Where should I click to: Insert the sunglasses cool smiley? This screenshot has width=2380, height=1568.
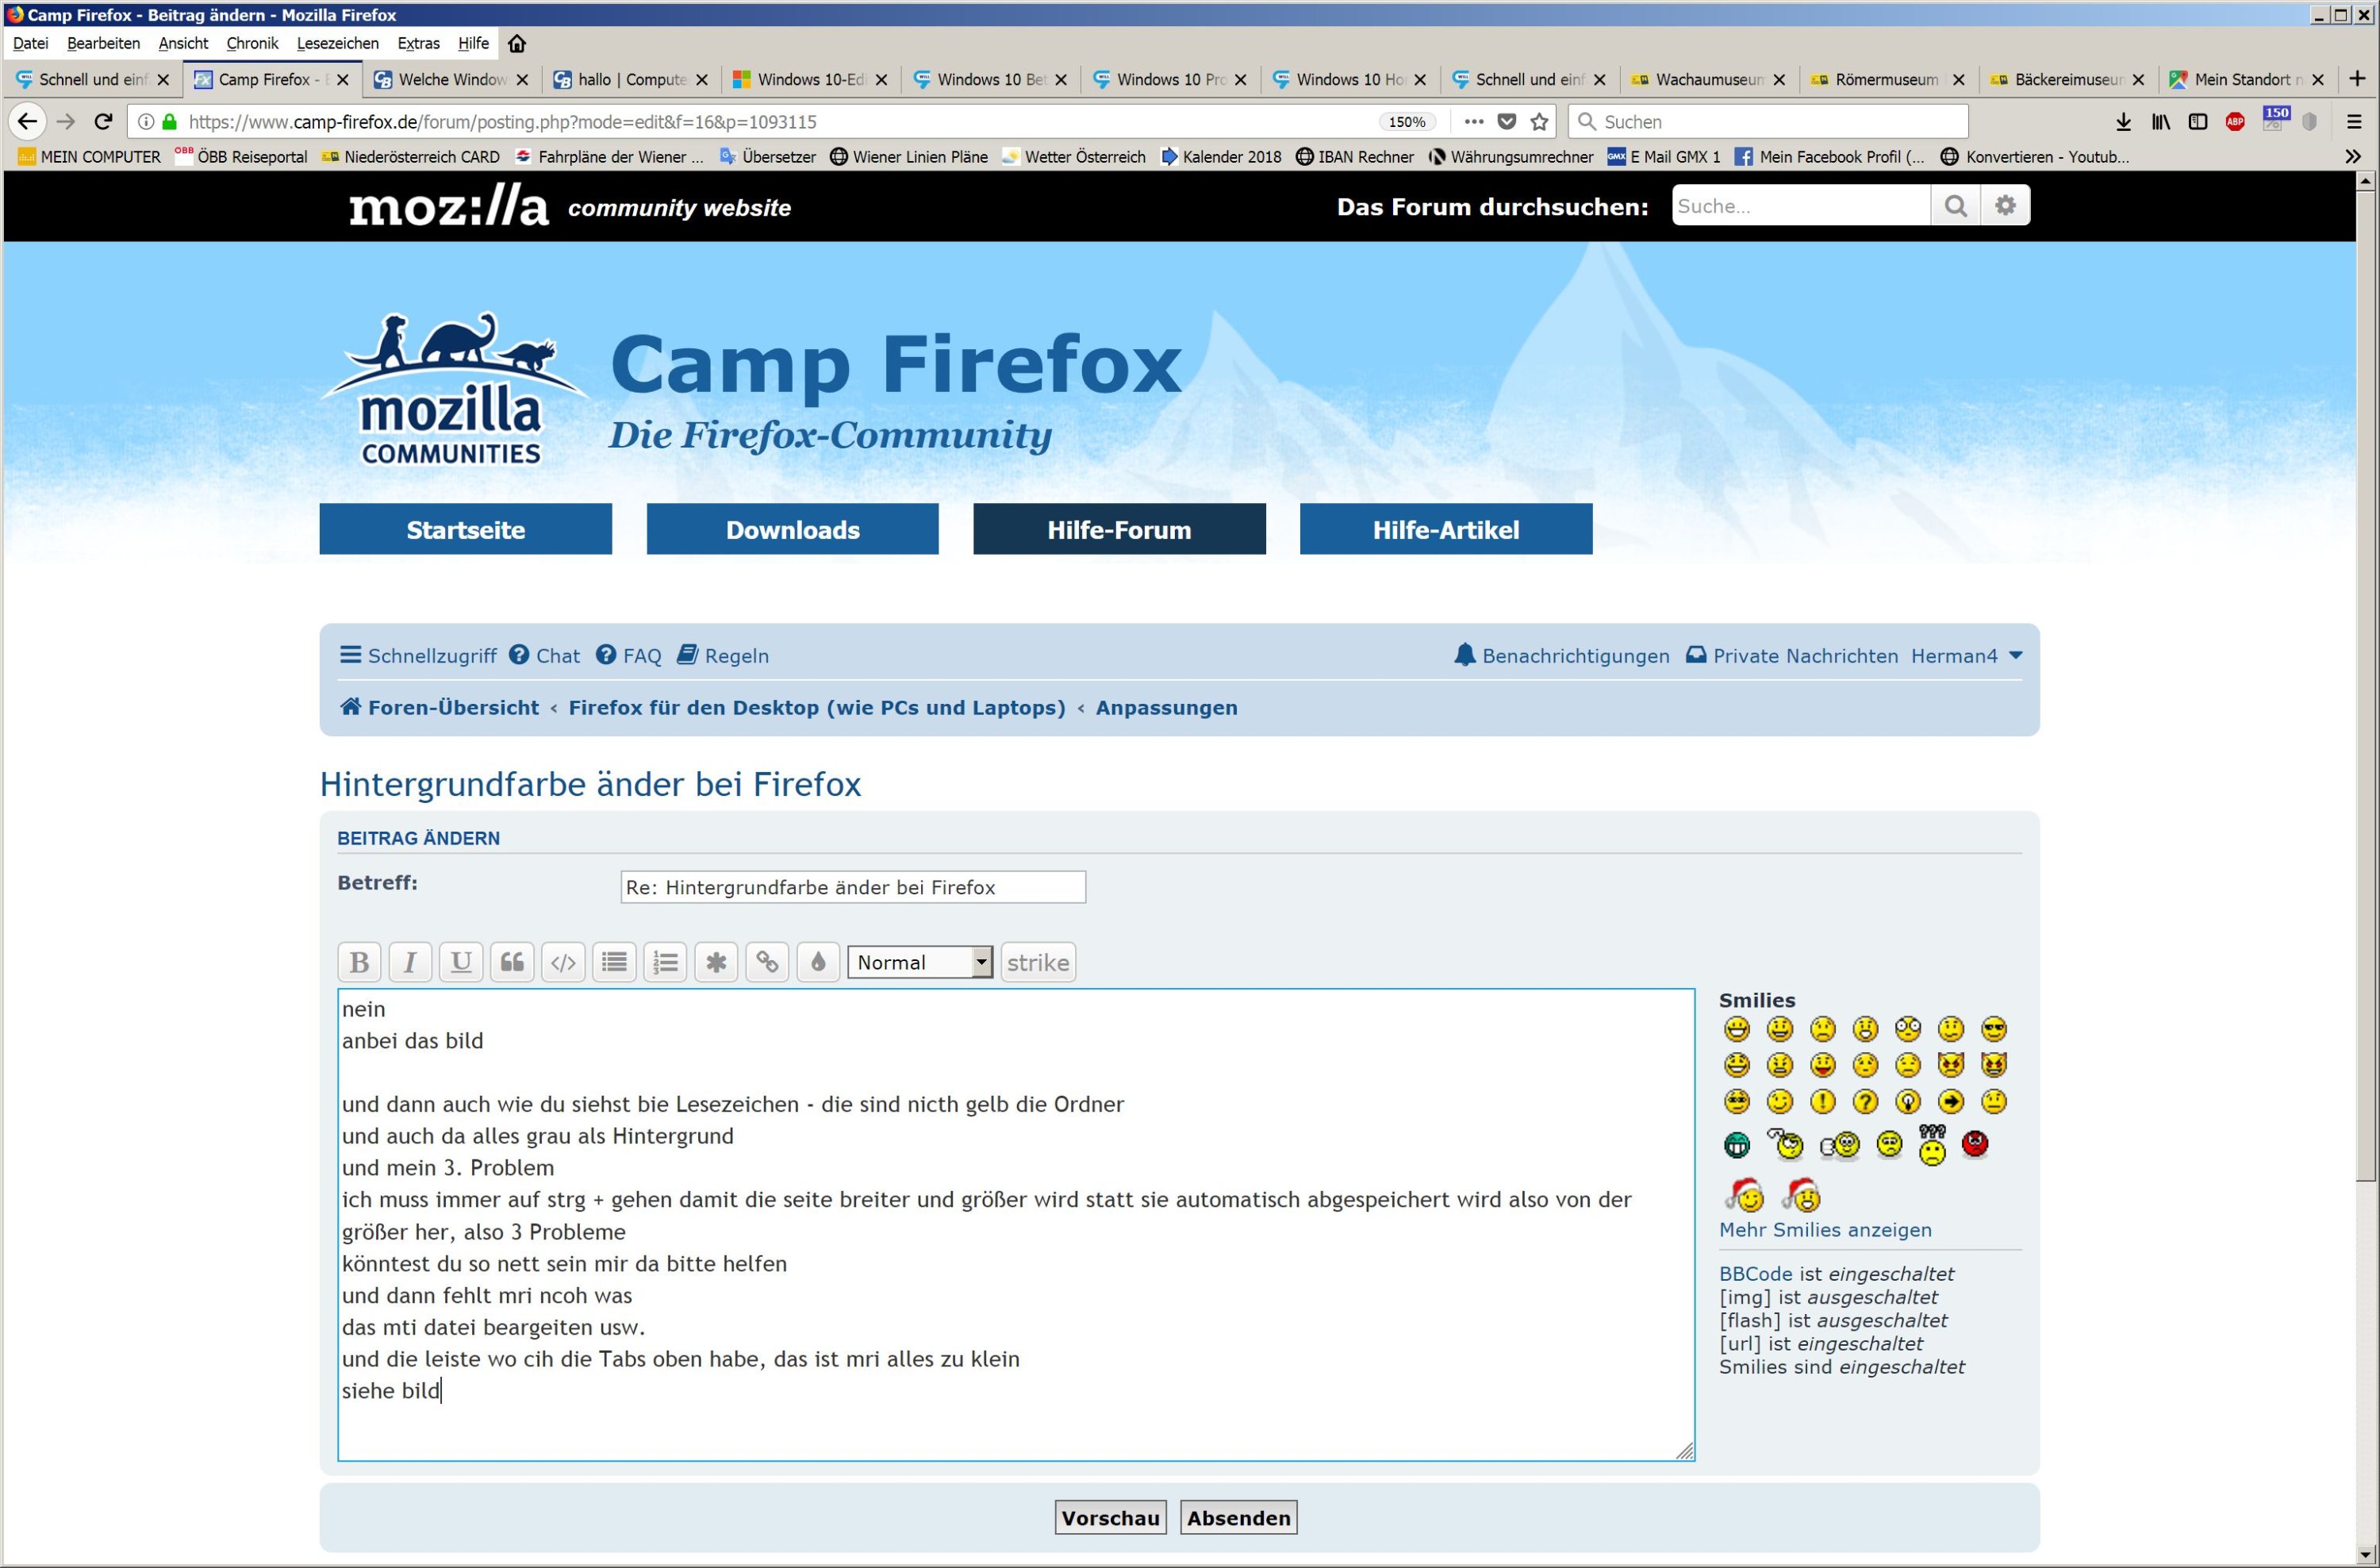click(x=1993, y=1029)
